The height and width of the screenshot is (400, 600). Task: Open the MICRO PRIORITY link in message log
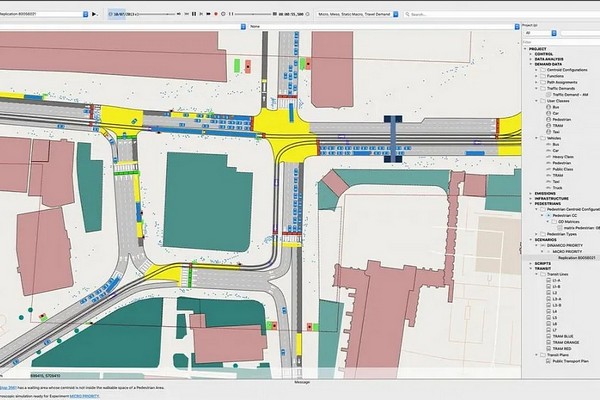pos(84,396)
